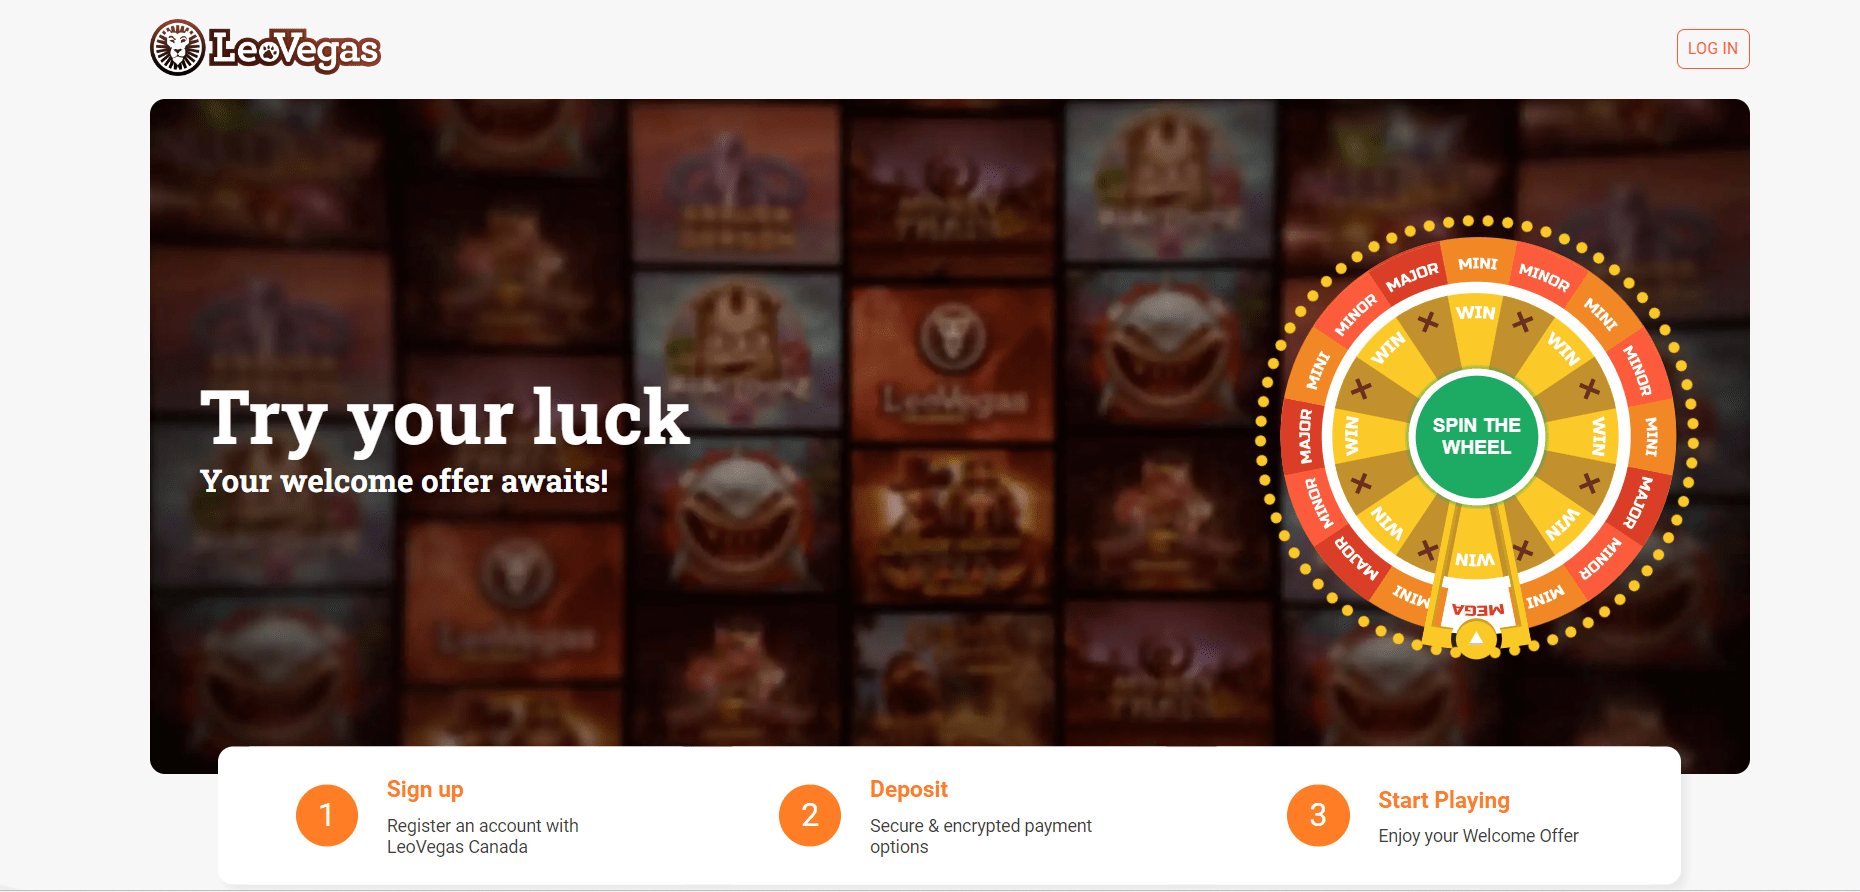Click Enjoy your Welcome Offer text
The height and width of the screenshot is (892, 1860).
point(1478,836)
